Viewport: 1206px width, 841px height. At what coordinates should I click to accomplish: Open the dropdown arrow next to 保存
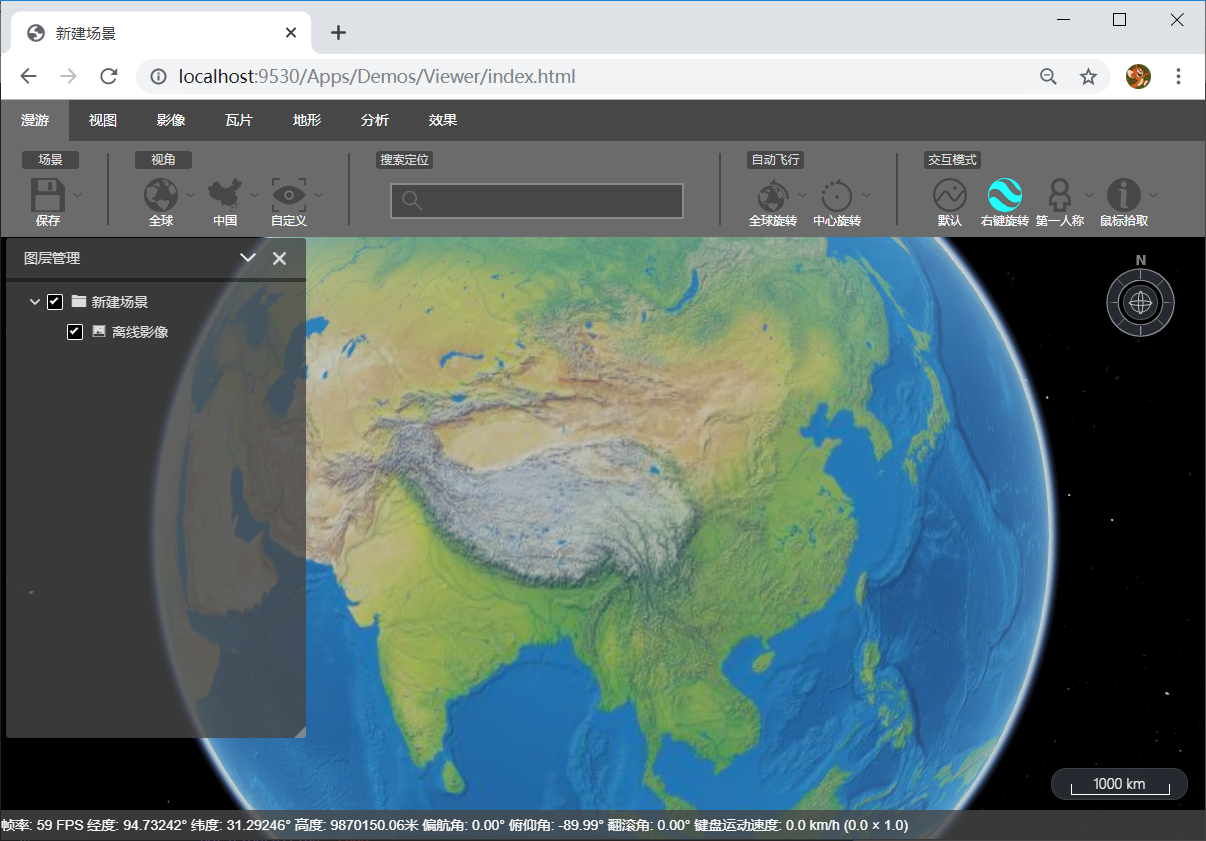[x=78, y=195]
